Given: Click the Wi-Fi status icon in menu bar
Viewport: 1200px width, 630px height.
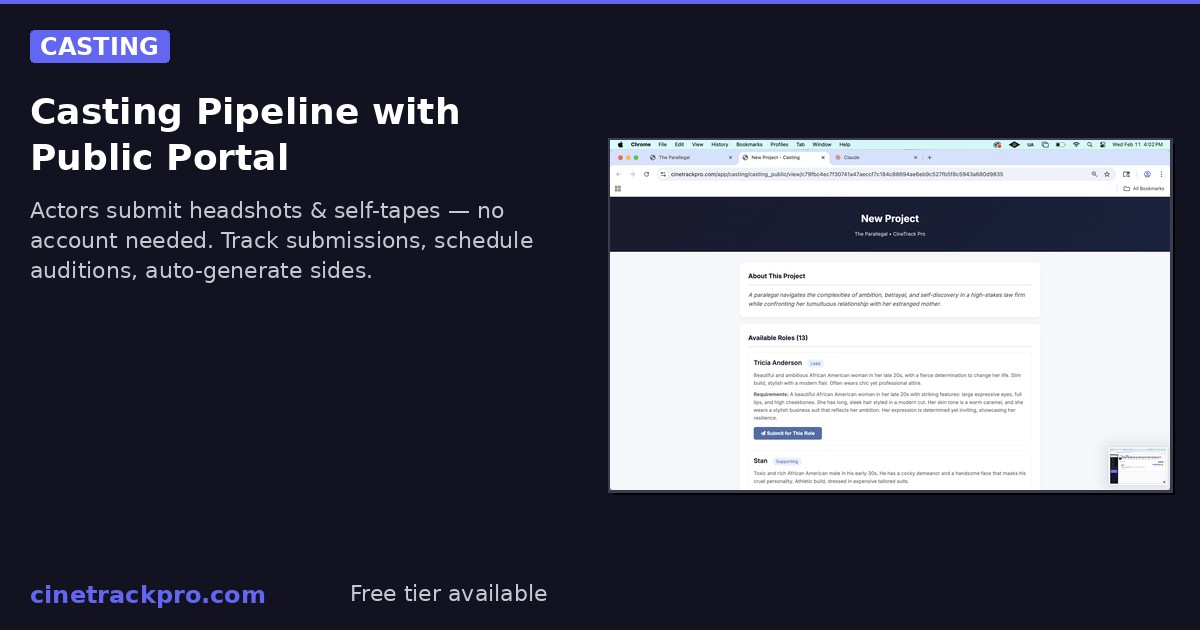Looking at the screenshot, I should (1076, 144).
